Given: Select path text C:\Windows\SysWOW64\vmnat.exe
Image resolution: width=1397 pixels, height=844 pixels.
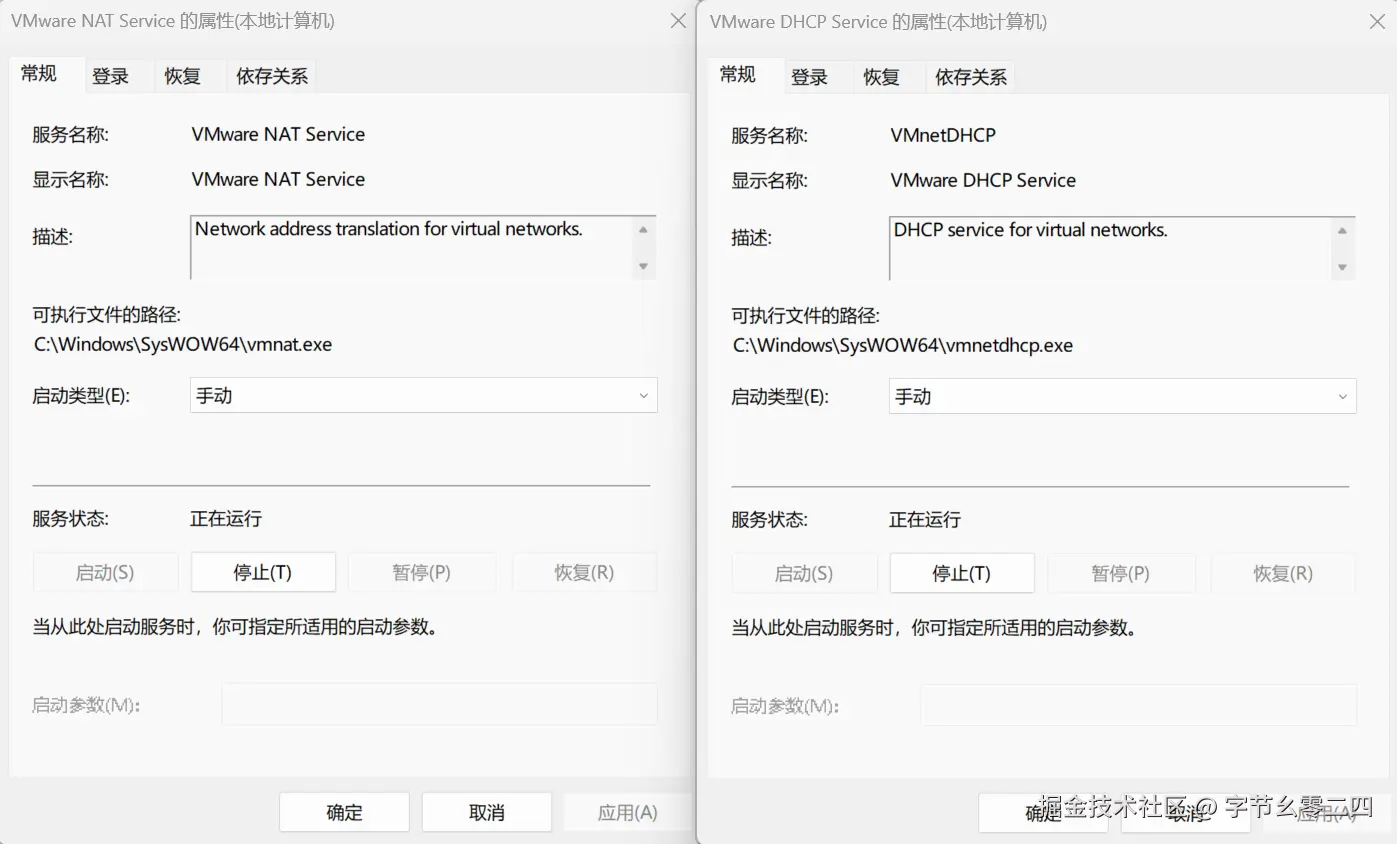Looking at the screenshot, I should [183, 344].
